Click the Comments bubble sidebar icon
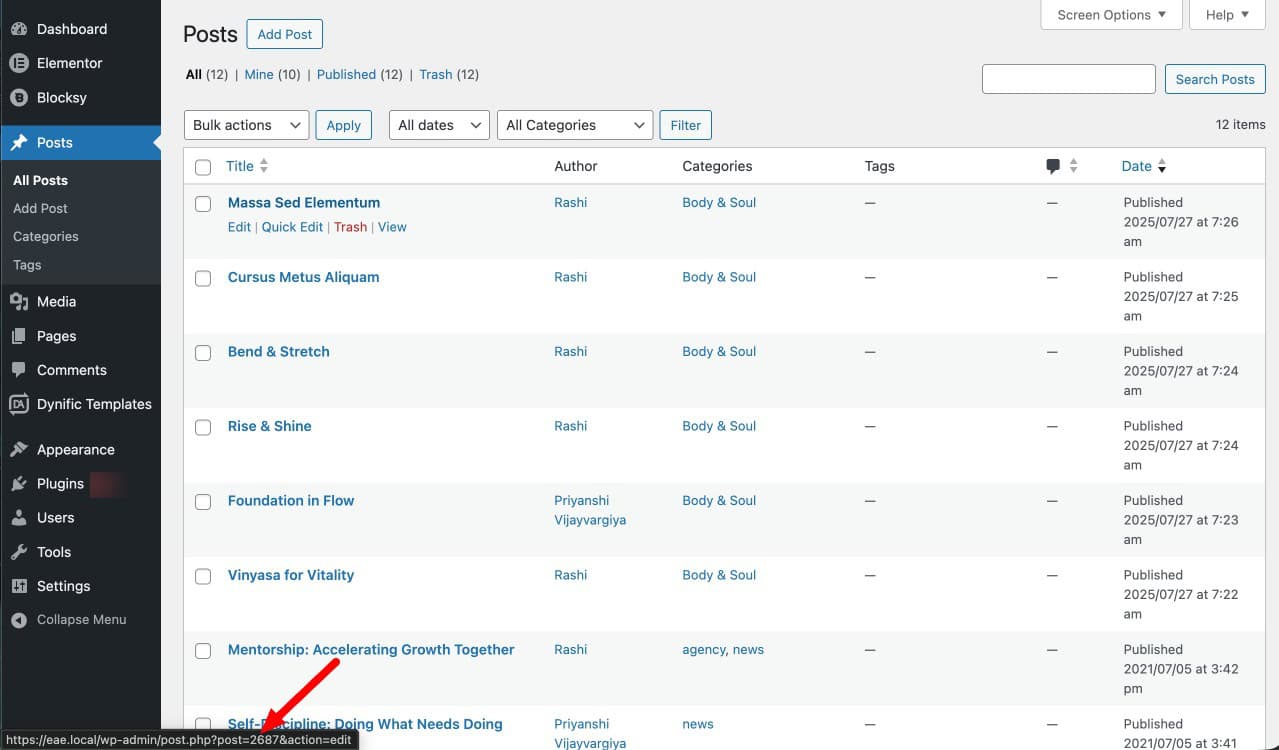Screen dimensions: 1279x750 click(19, 370)
